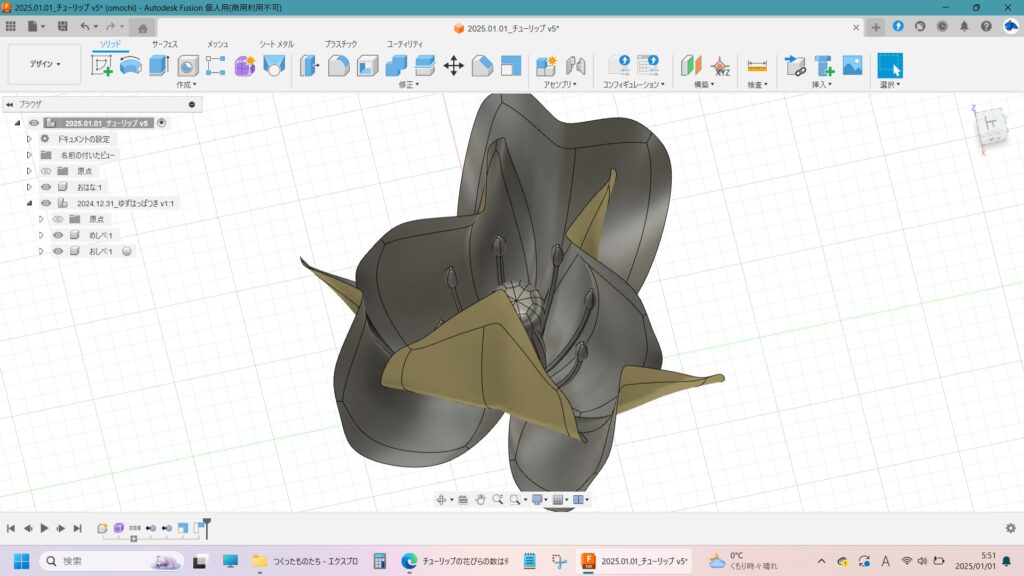Open the デザイン workspace dropdown

click(x=44, y=64)
